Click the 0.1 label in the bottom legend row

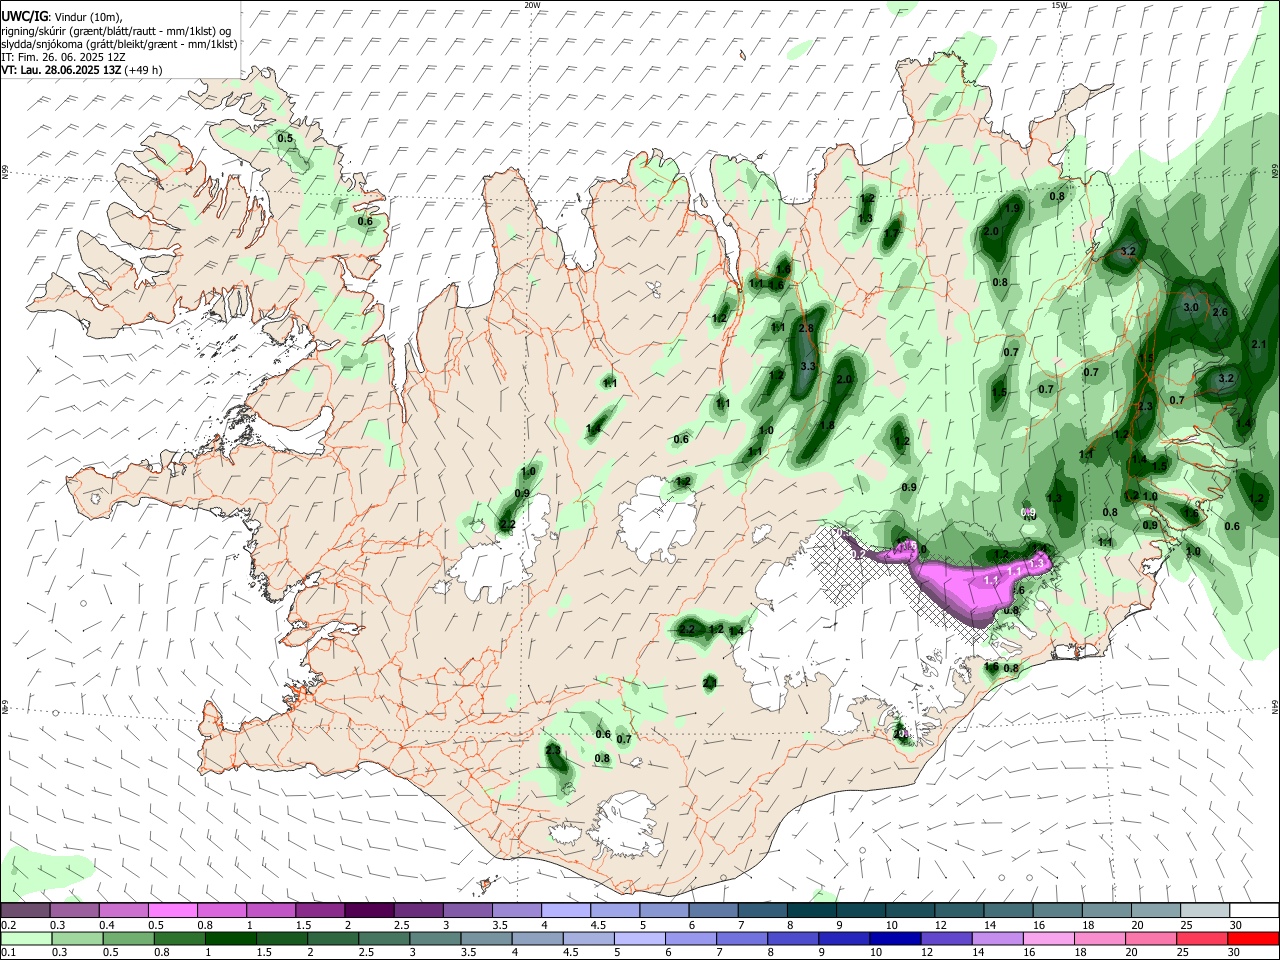(8, 953)
